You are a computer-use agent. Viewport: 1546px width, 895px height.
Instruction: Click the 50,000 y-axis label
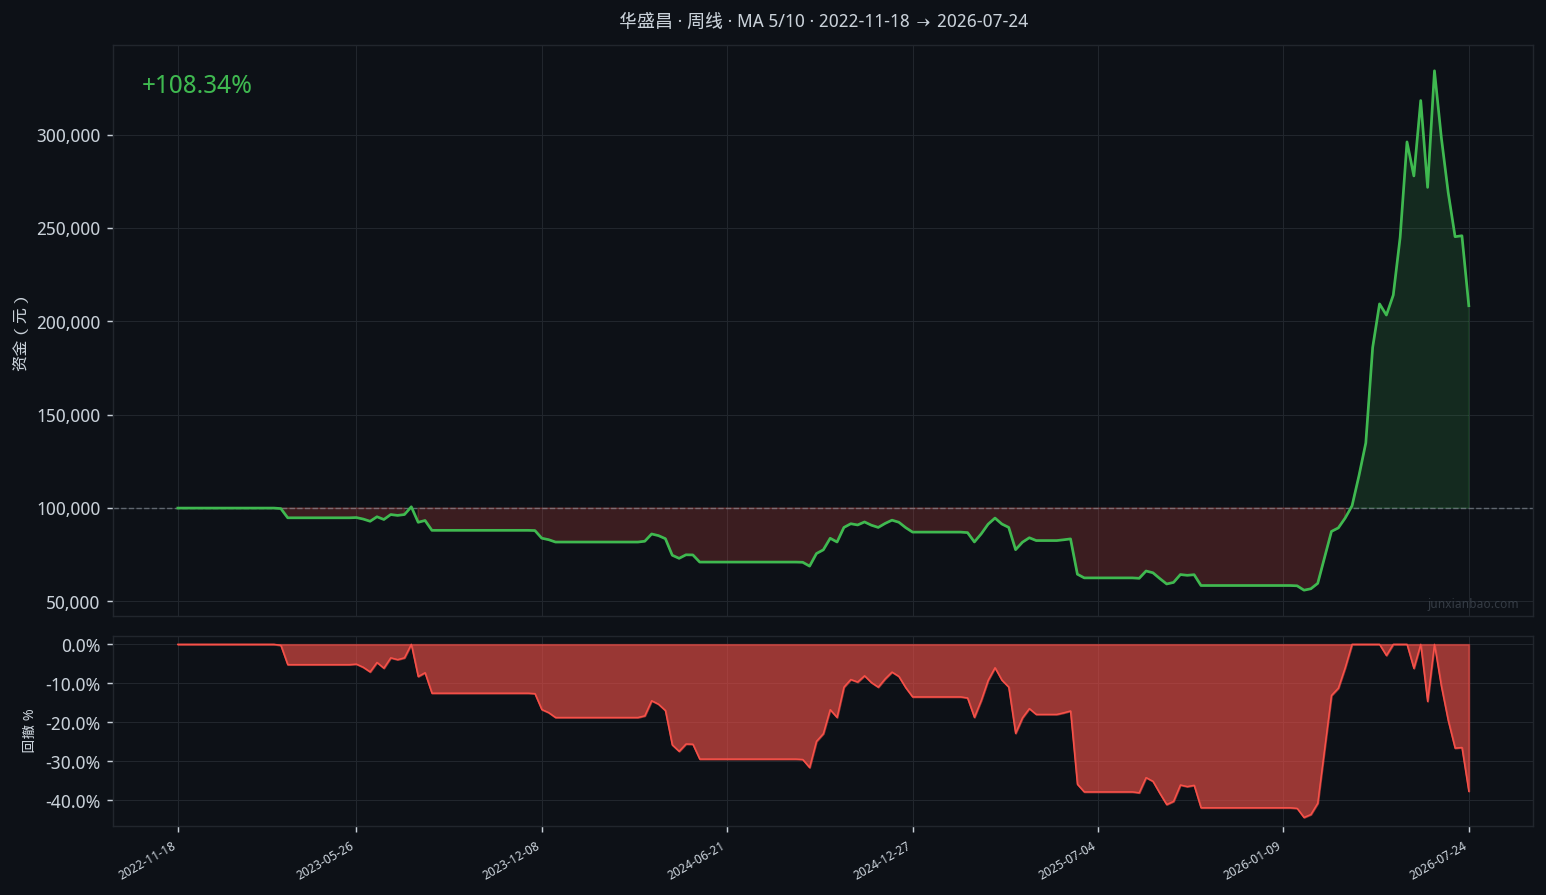73,602
